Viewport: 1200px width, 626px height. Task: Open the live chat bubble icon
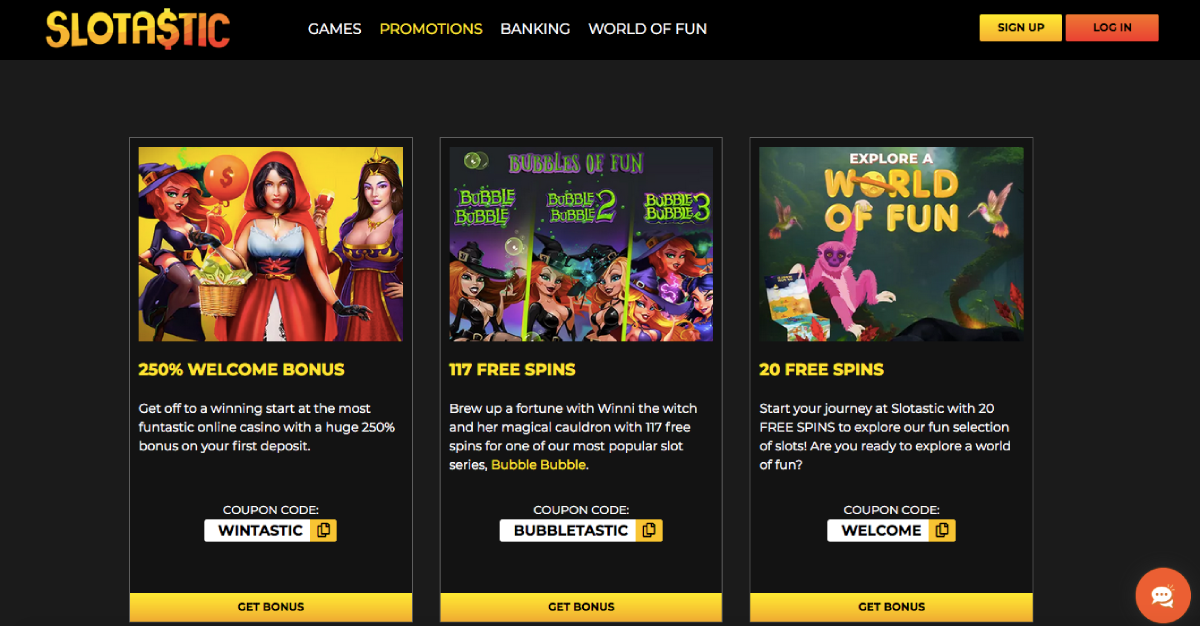[x=1163, y=596]
